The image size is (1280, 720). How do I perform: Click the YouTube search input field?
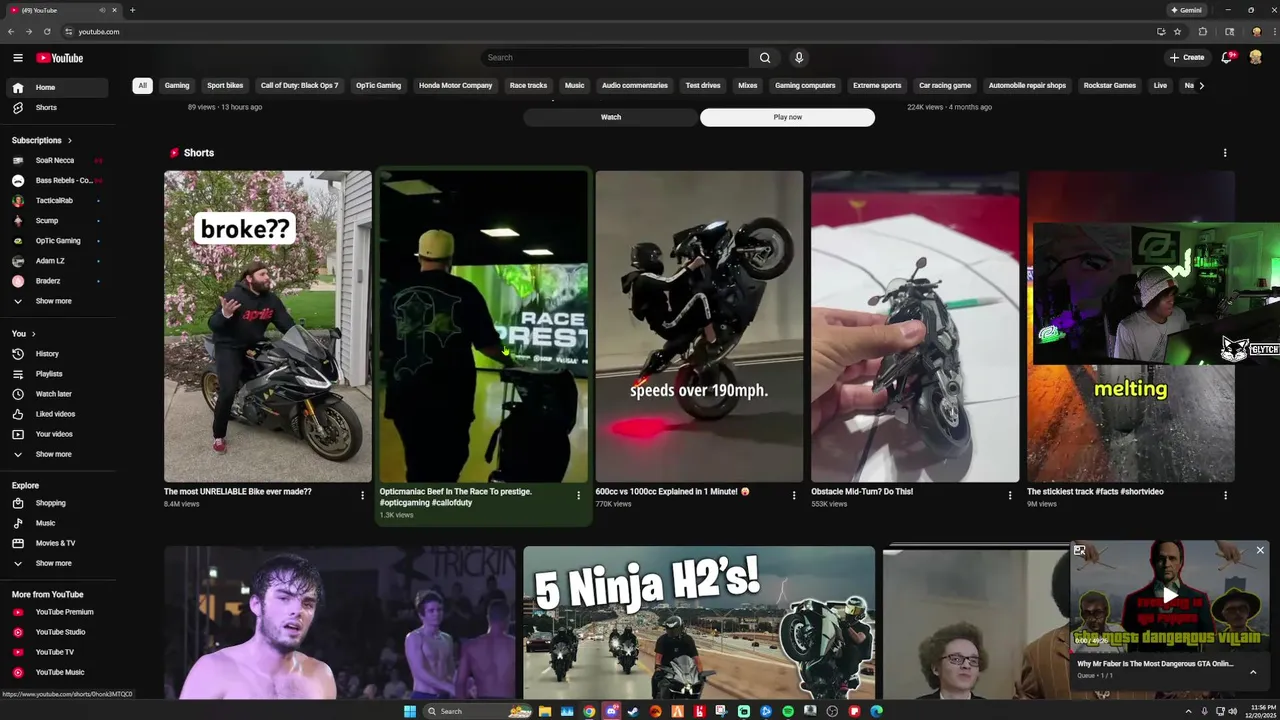(x=615, y=58)
